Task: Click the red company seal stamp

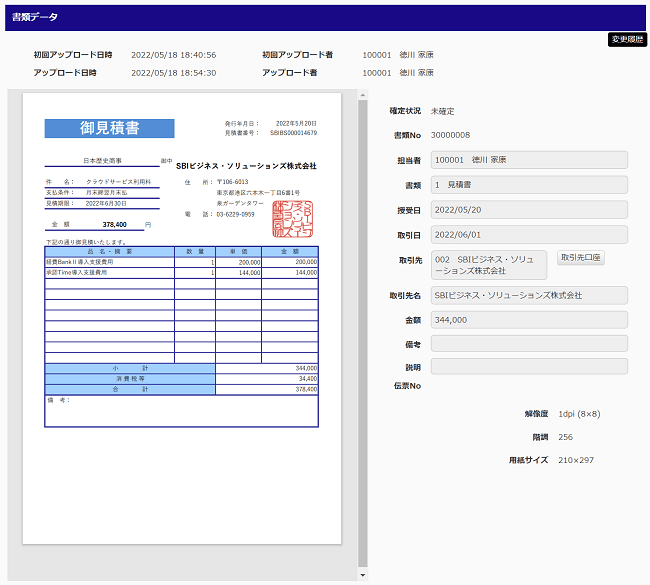Action: coord(293,219)
